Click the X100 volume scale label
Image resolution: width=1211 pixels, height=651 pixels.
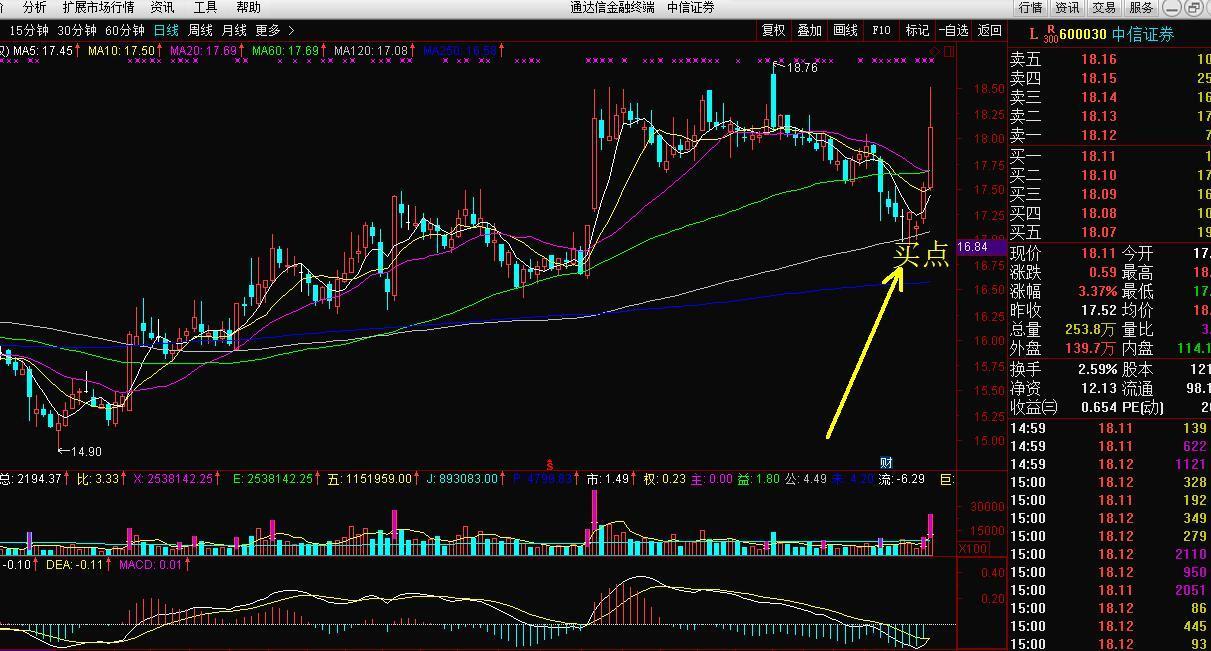point(972,549)
